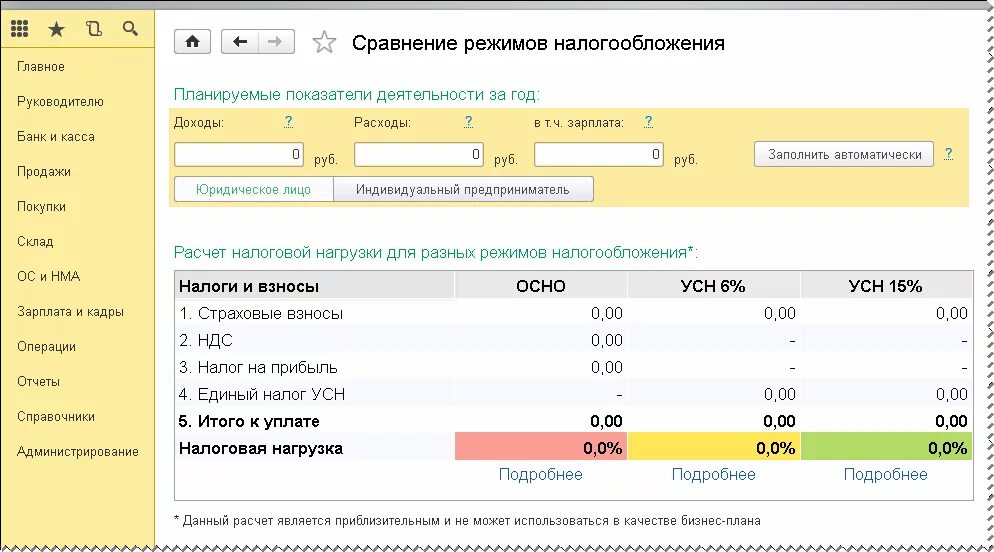Click ОСНО value for Страховые взносы
Viewport: 994px width, 552px height.
click(607, 313)
